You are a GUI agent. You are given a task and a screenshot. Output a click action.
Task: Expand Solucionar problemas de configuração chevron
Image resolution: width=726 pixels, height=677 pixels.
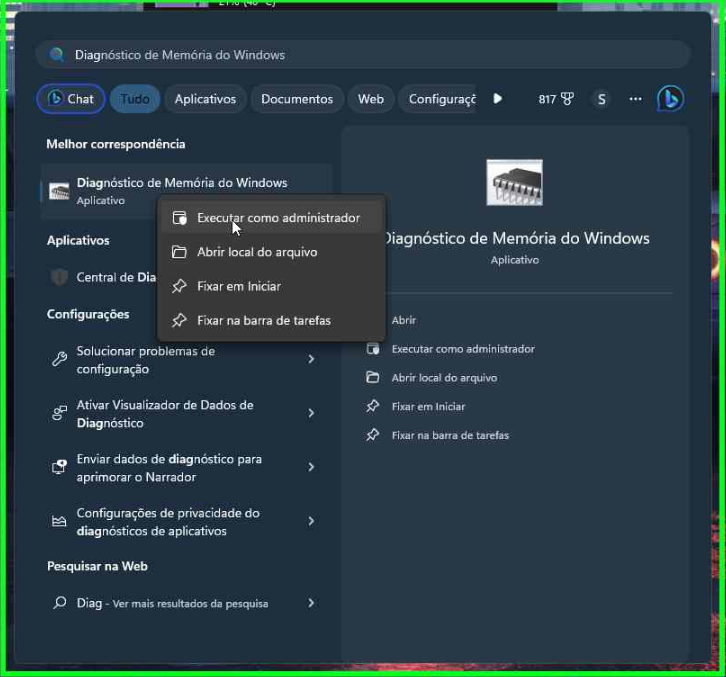311,359
